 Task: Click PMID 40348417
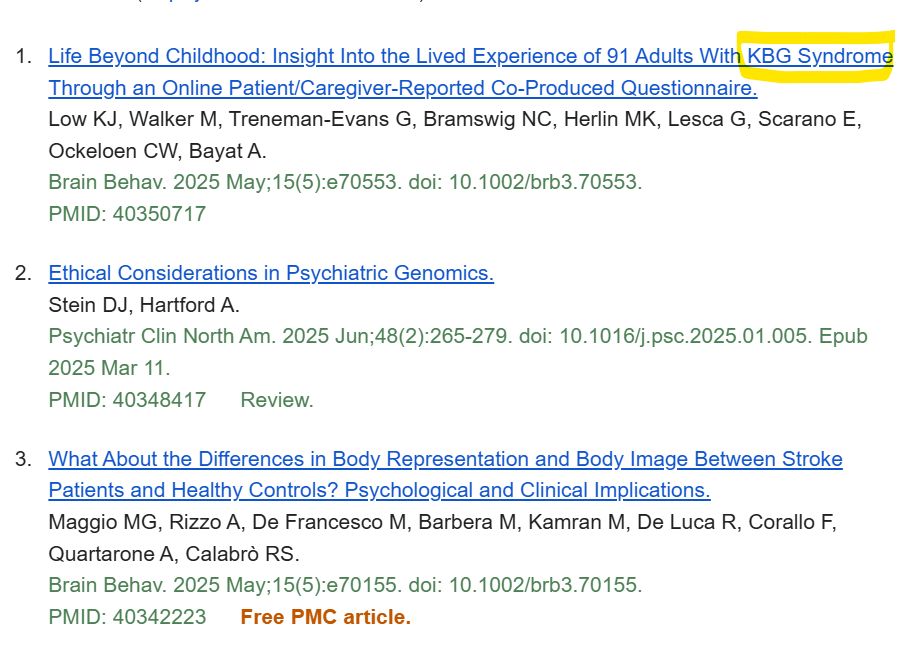[x=127, y=400]
